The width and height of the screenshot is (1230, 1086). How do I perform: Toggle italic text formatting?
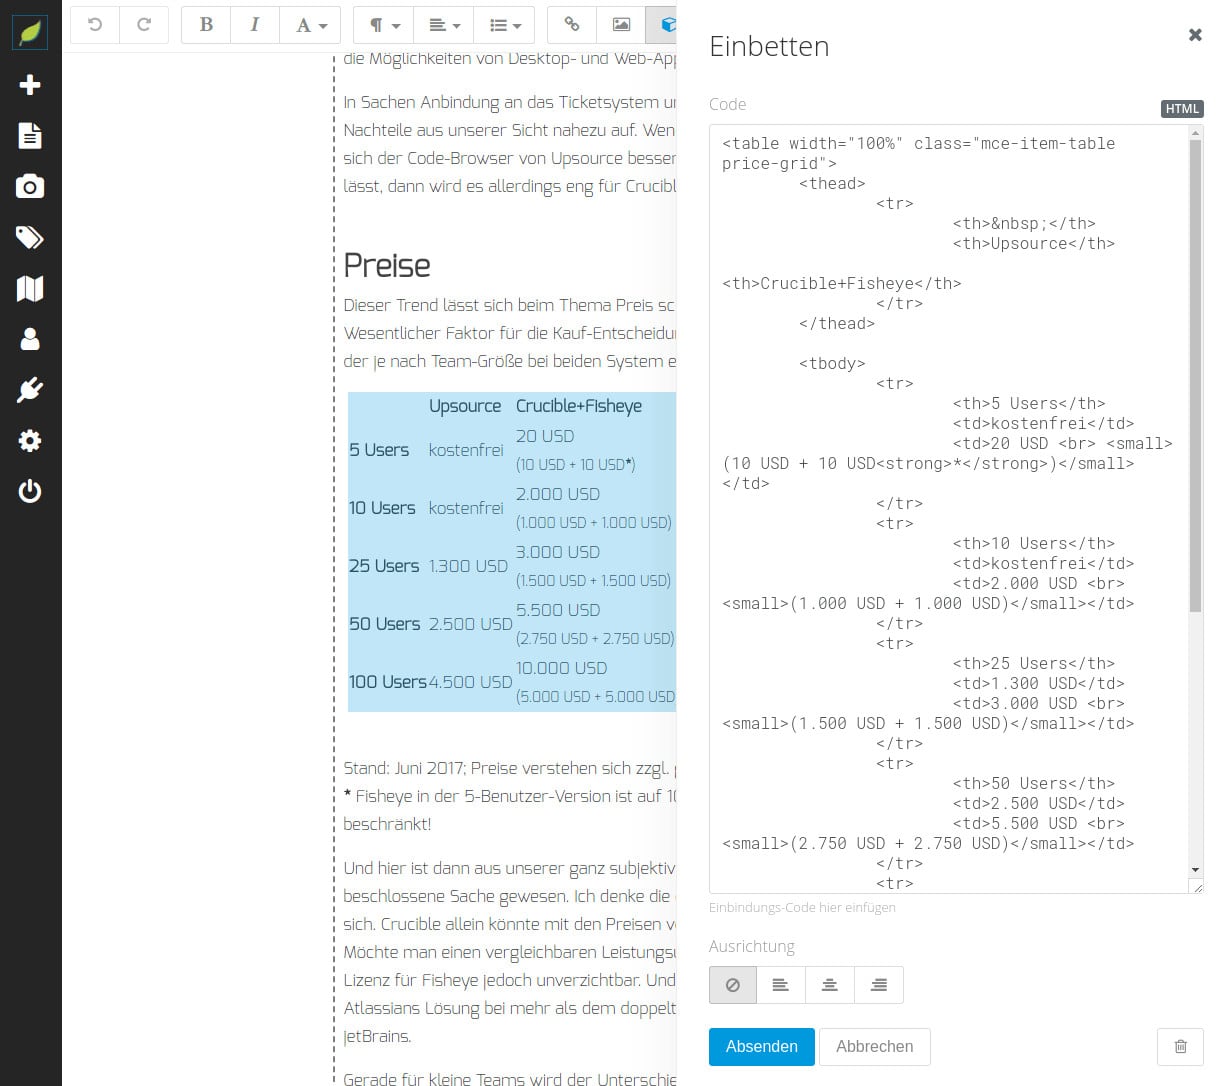255,24
